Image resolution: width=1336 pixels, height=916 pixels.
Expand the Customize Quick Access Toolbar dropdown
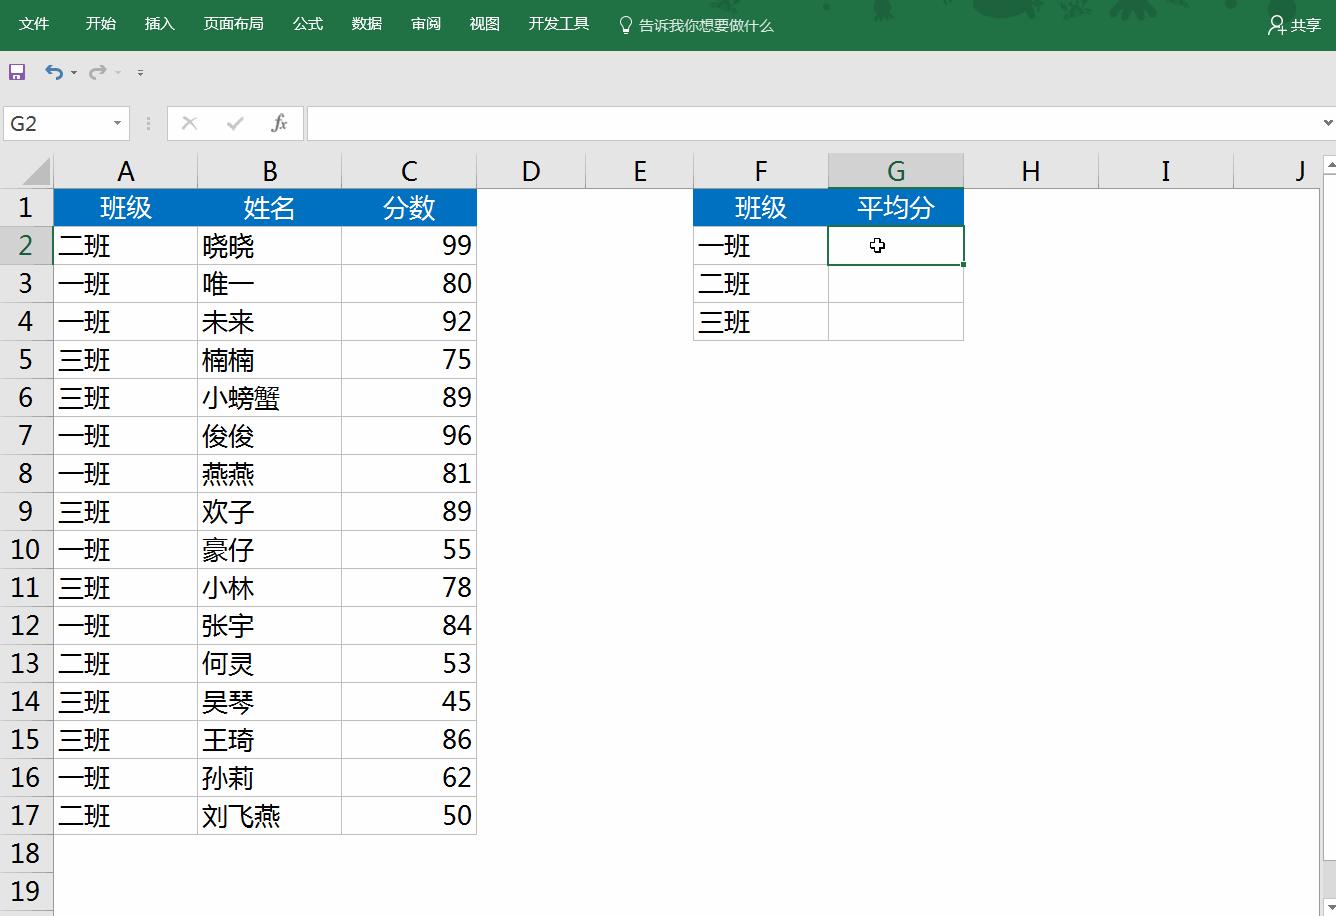tap(139, 72)
